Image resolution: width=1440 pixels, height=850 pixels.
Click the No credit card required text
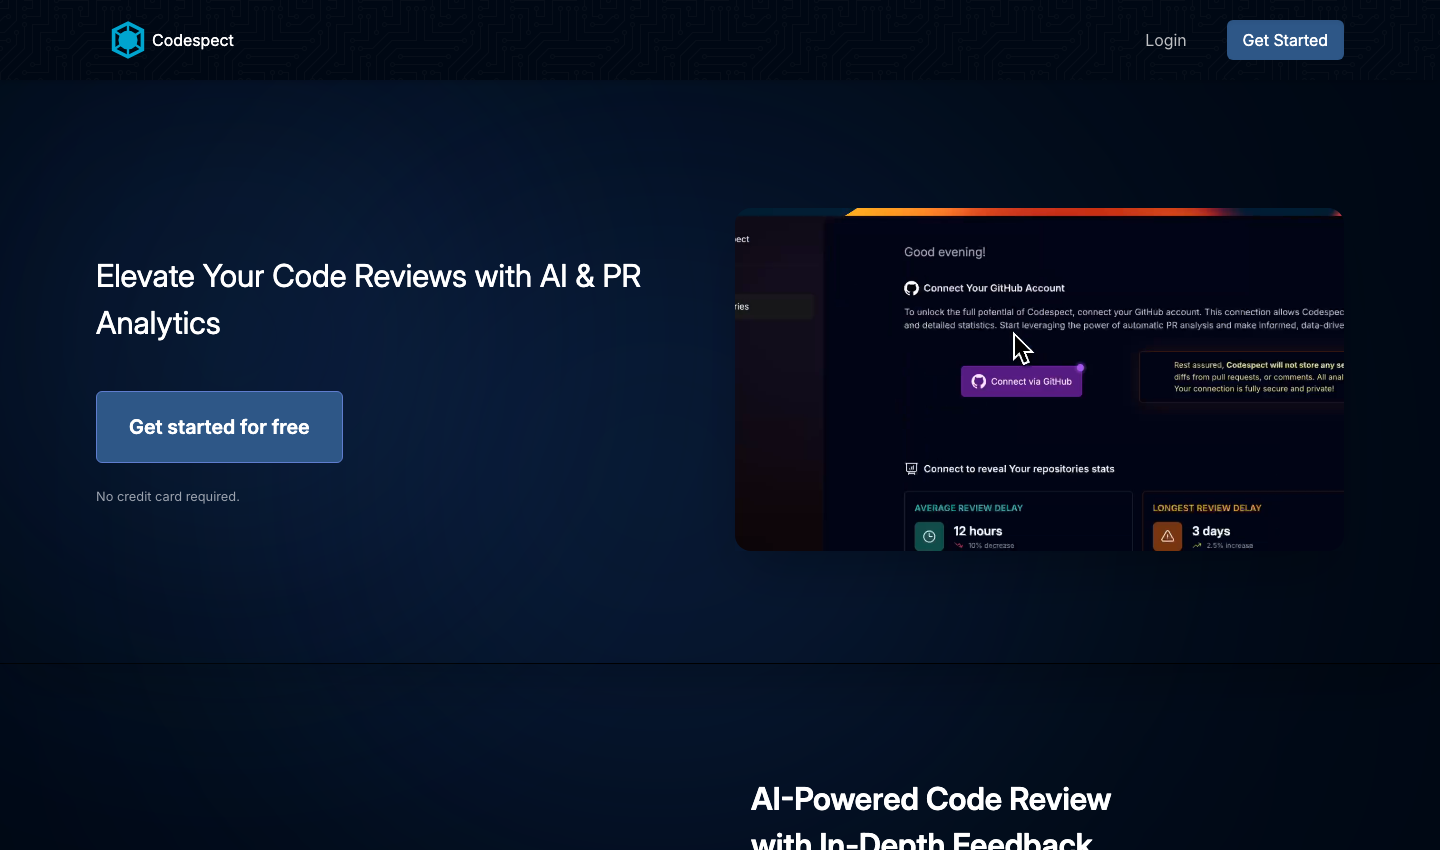pos(168,496)
